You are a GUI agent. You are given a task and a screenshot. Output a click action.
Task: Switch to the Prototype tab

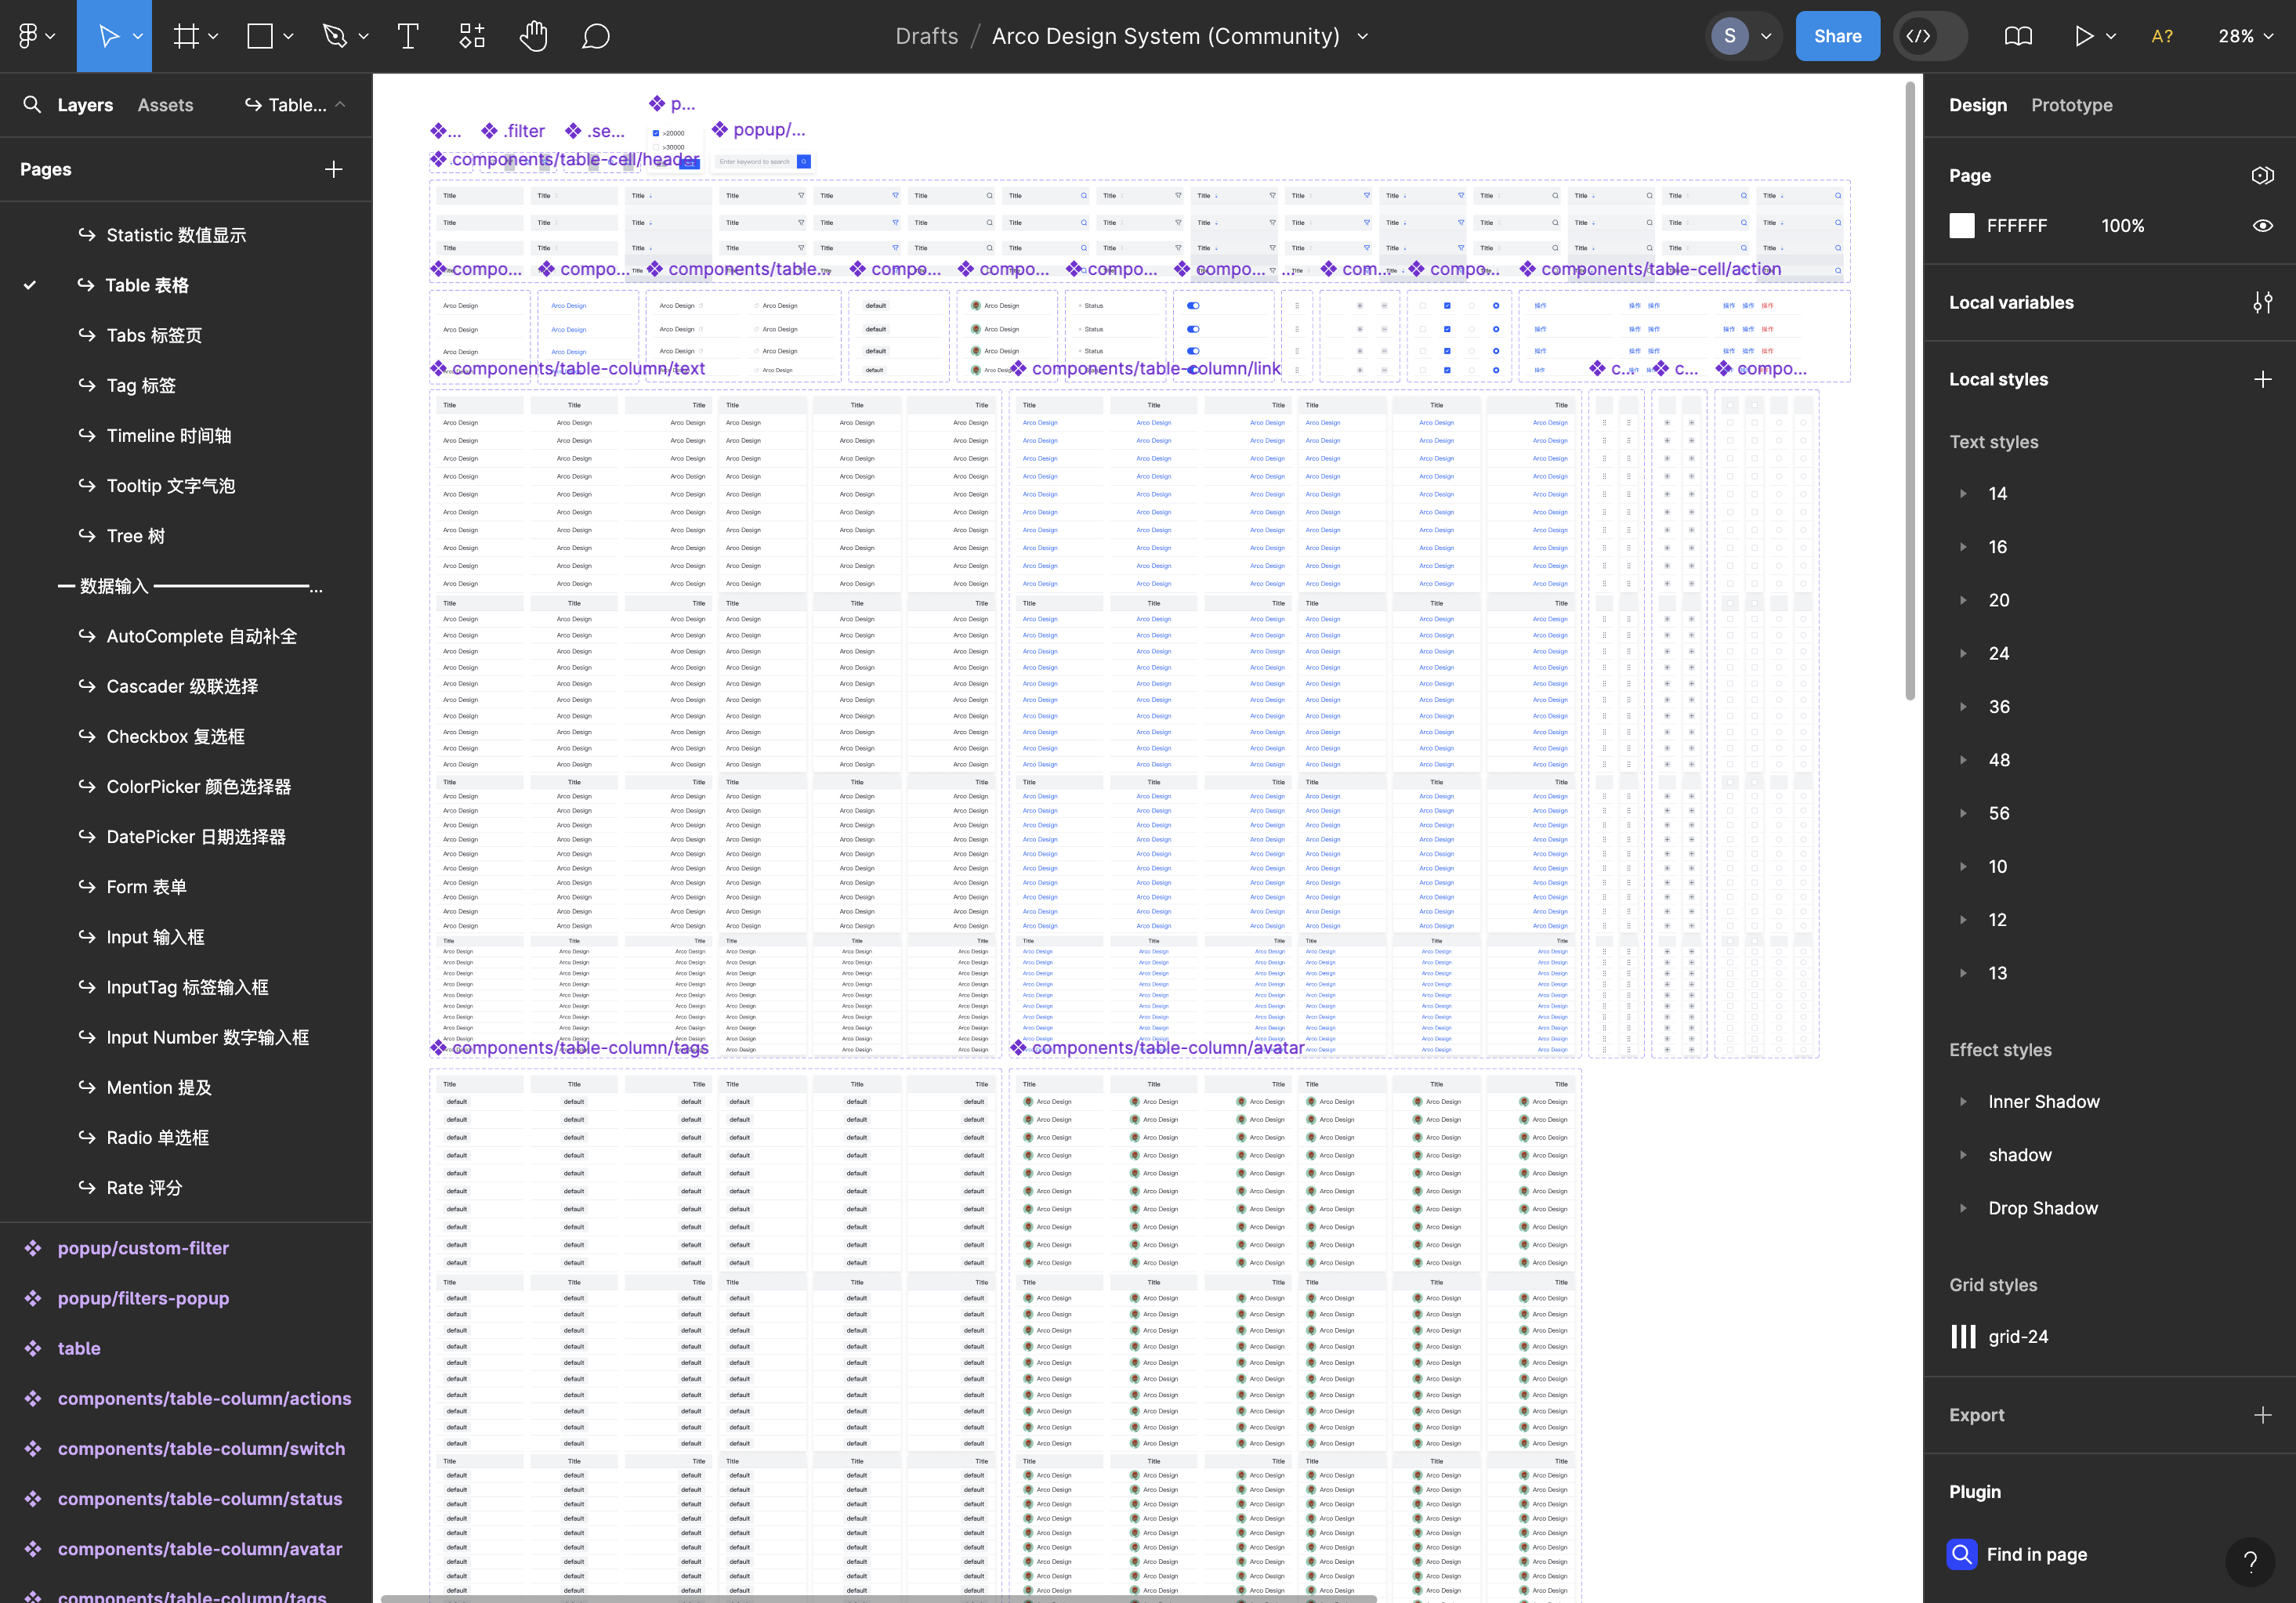point(2071,104)
